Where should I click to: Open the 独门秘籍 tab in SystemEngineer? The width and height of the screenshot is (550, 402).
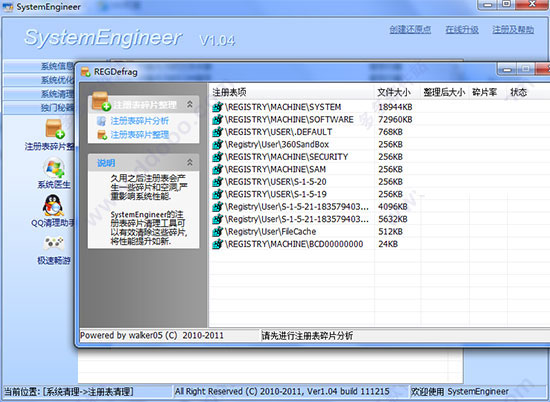click(39, 107)
